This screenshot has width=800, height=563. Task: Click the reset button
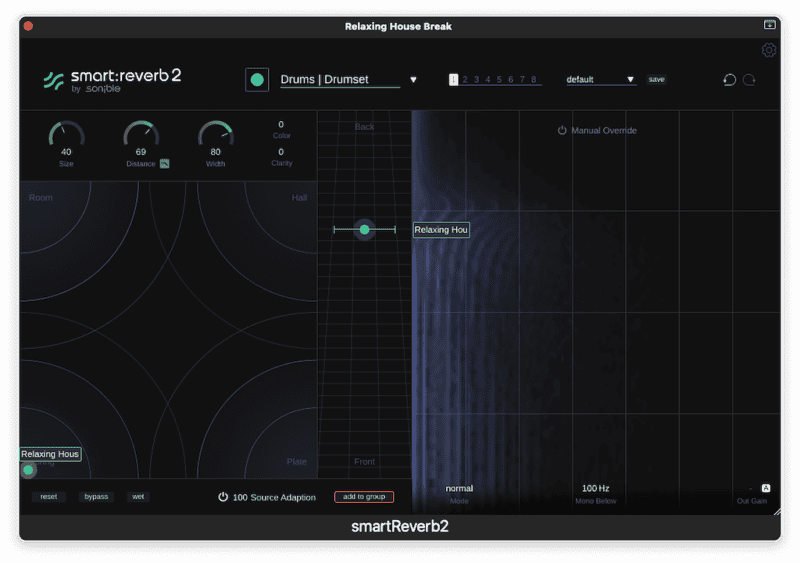pyautogui.click(x=49, y=497)
